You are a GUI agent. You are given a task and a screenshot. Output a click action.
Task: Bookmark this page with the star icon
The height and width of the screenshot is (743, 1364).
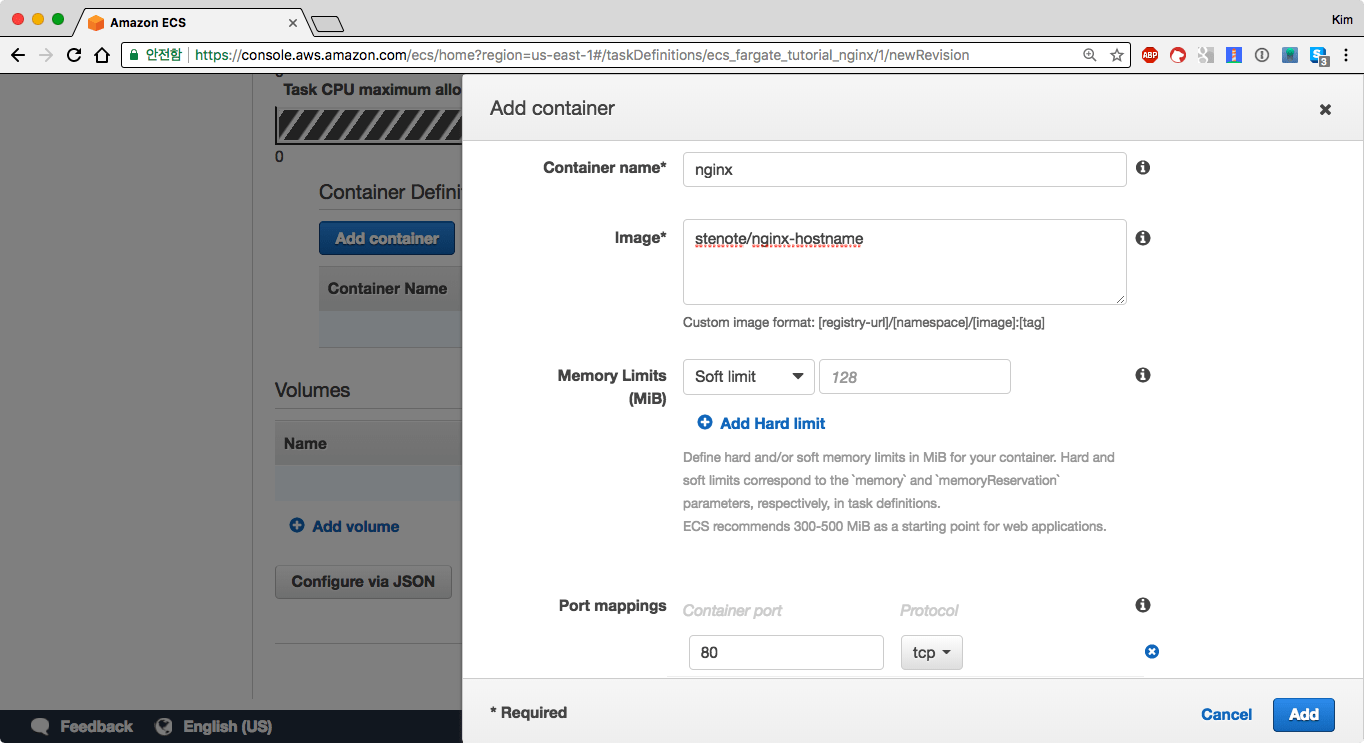1117,55
